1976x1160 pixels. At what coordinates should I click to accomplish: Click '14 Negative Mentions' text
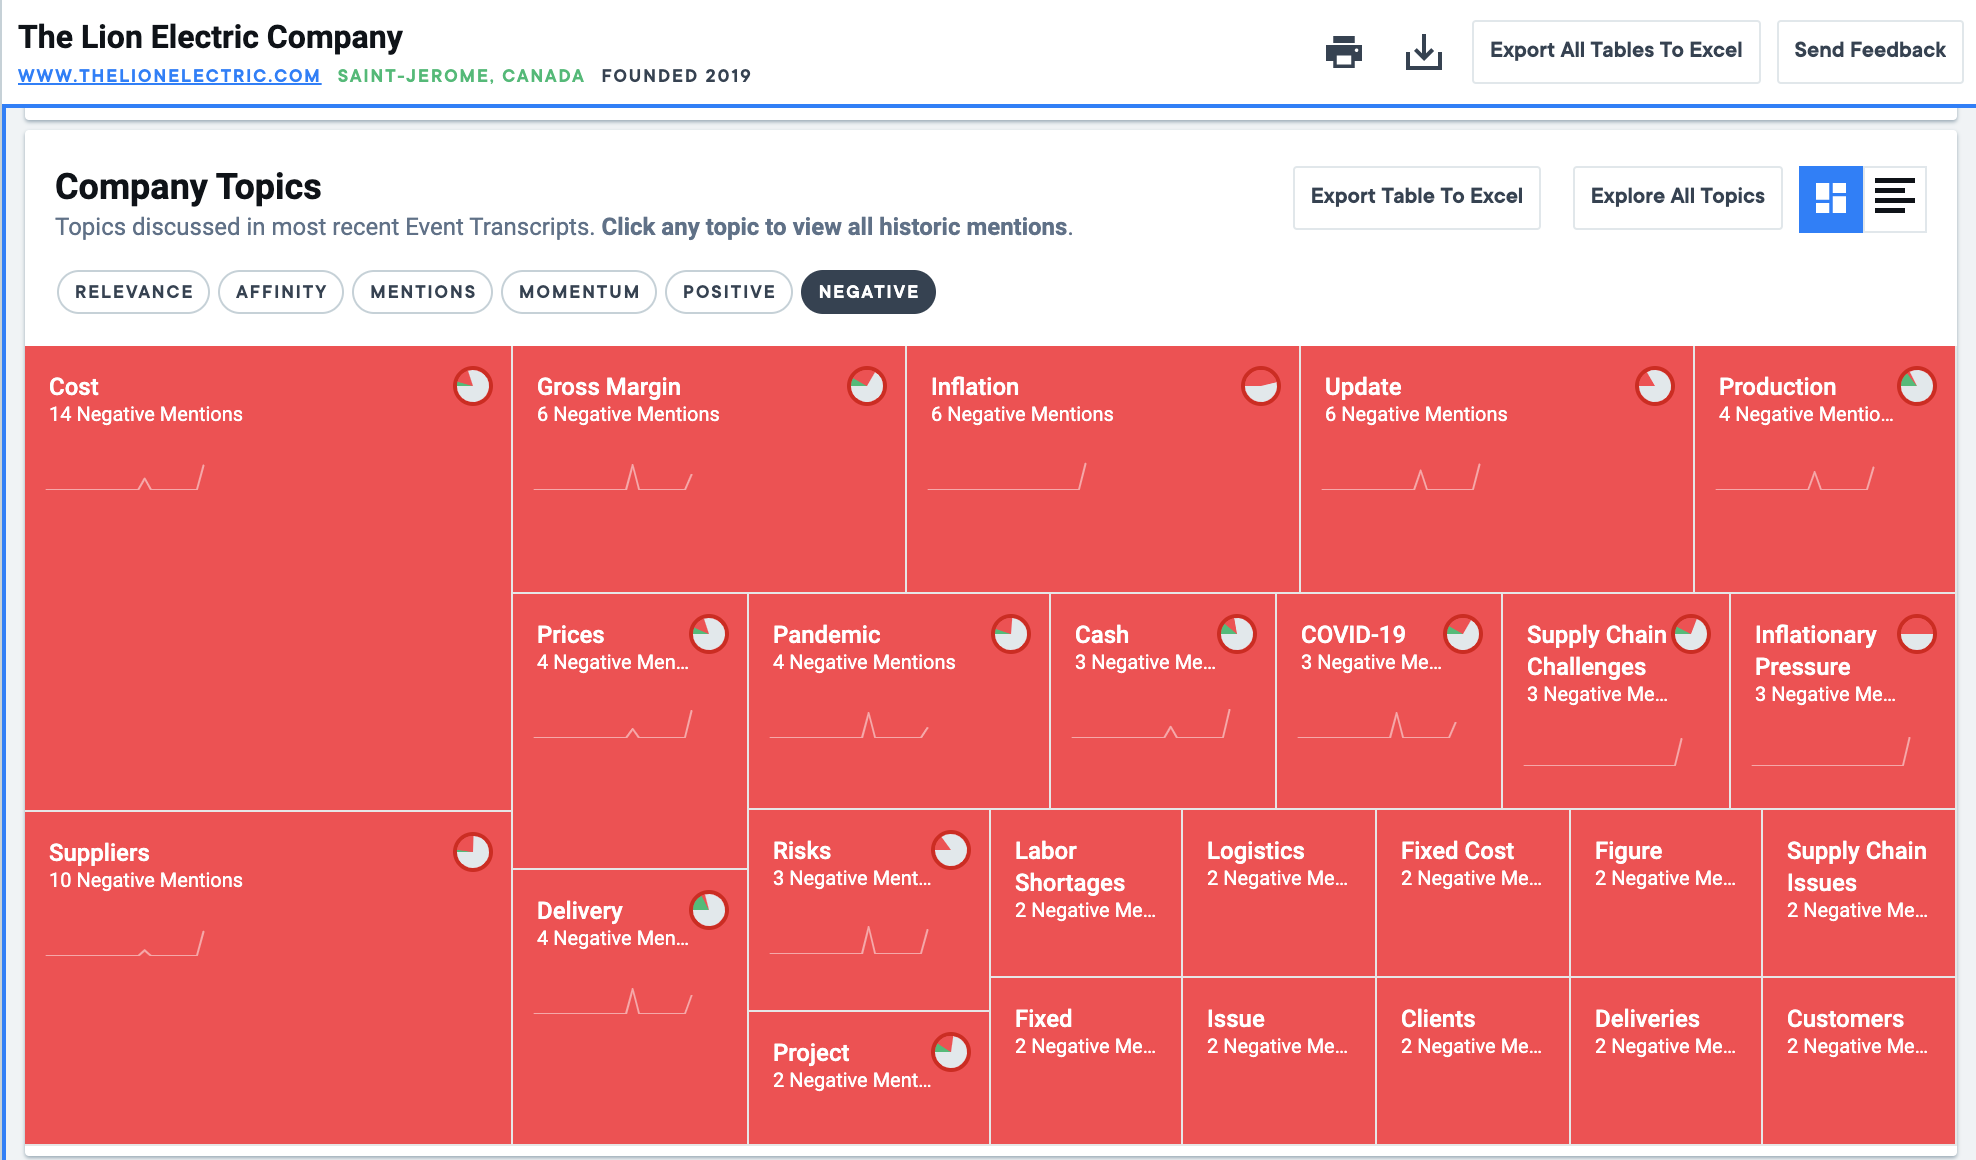(x=146, y=414)
